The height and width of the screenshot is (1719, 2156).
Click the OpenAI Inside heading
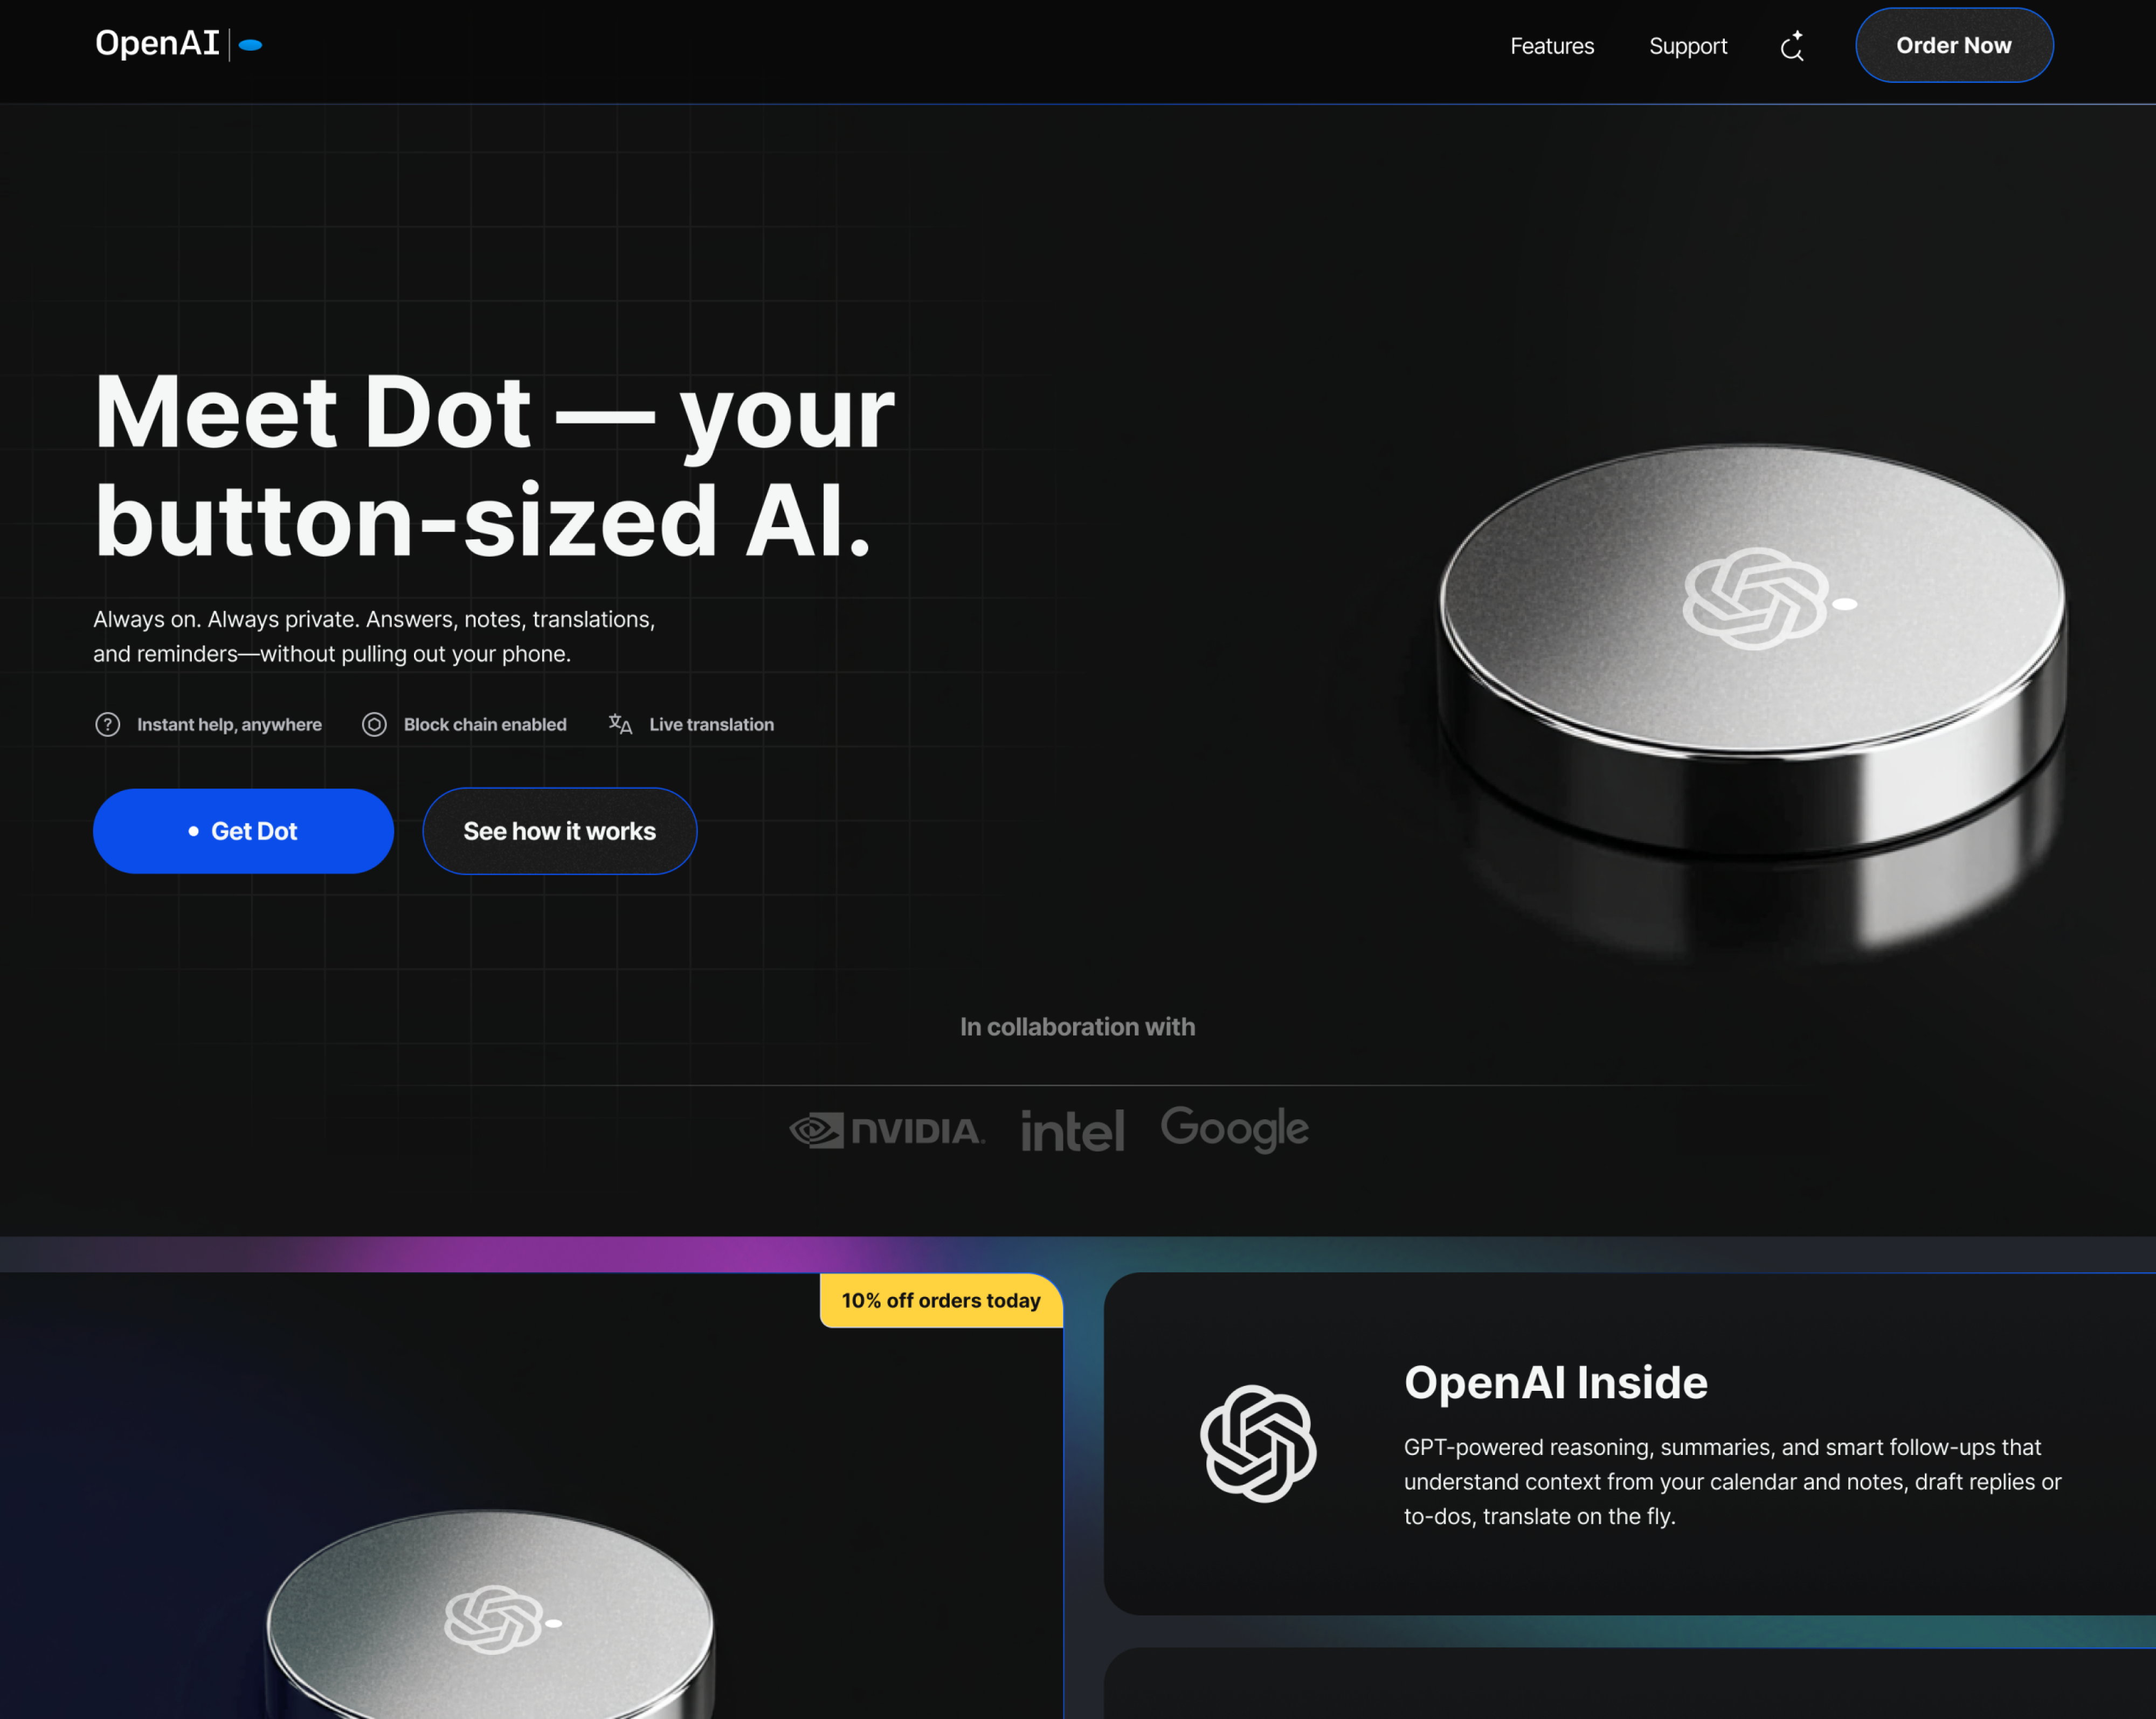pyautogui.click(x=1556, y=1382)
